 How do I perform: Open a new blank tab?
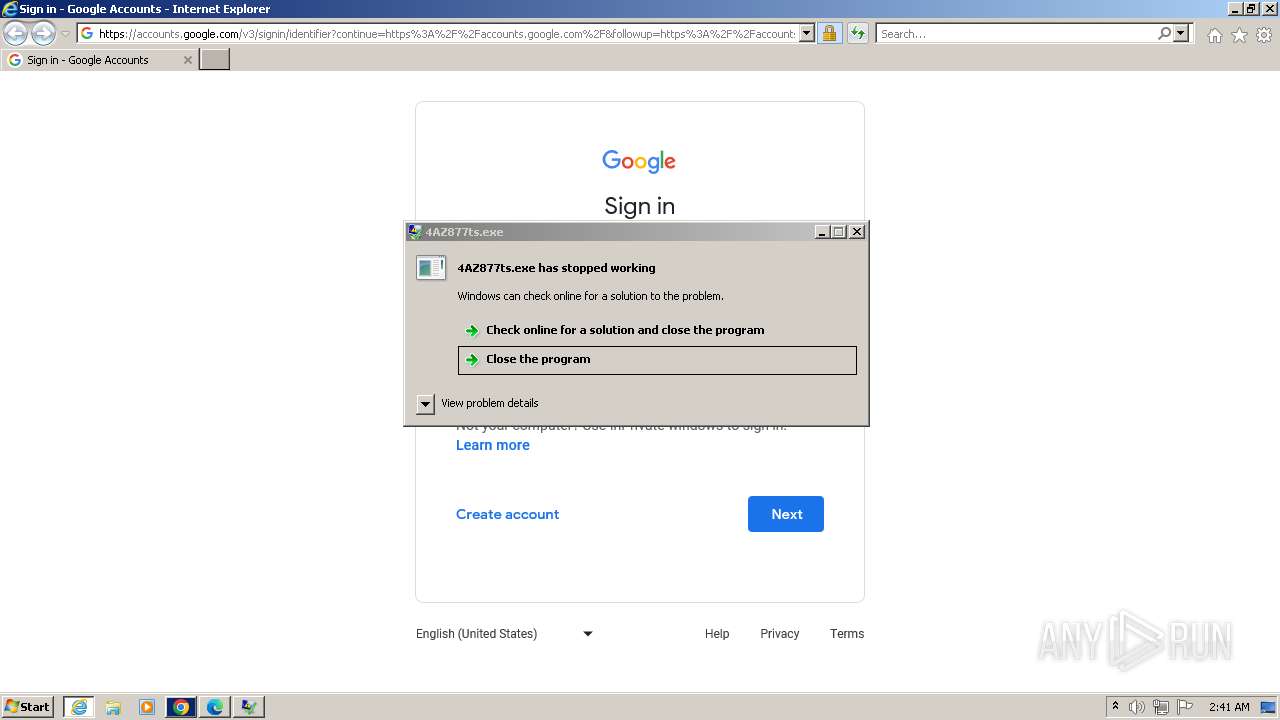[215, 60]
